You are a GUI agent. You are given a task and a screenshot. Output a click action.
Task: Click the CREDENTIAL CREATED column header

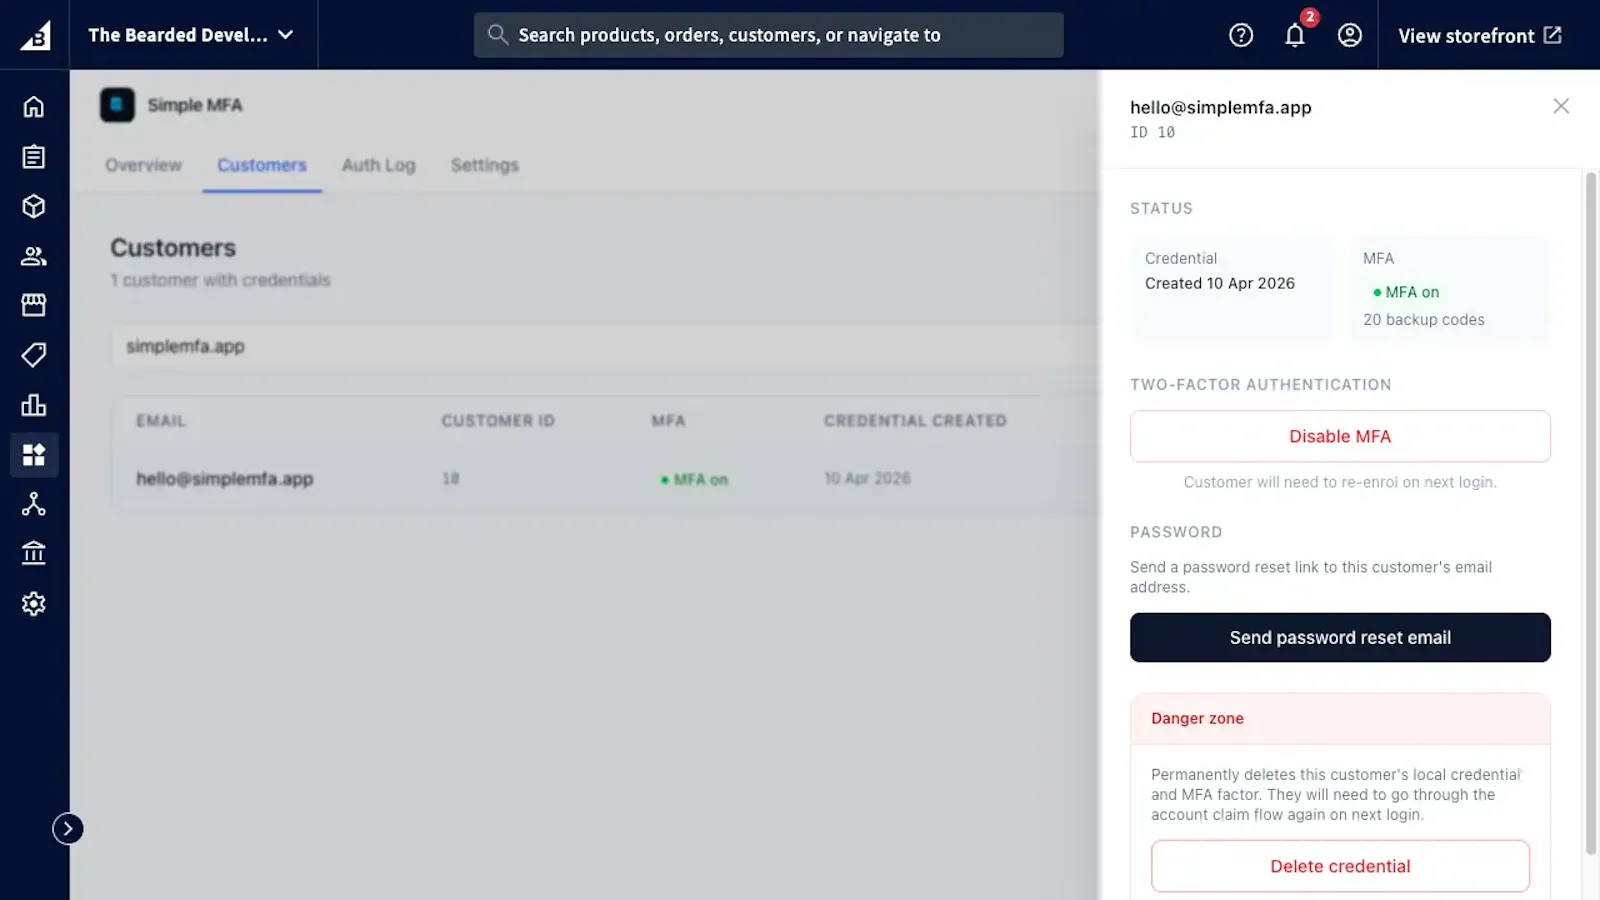[x=915, y=421]
